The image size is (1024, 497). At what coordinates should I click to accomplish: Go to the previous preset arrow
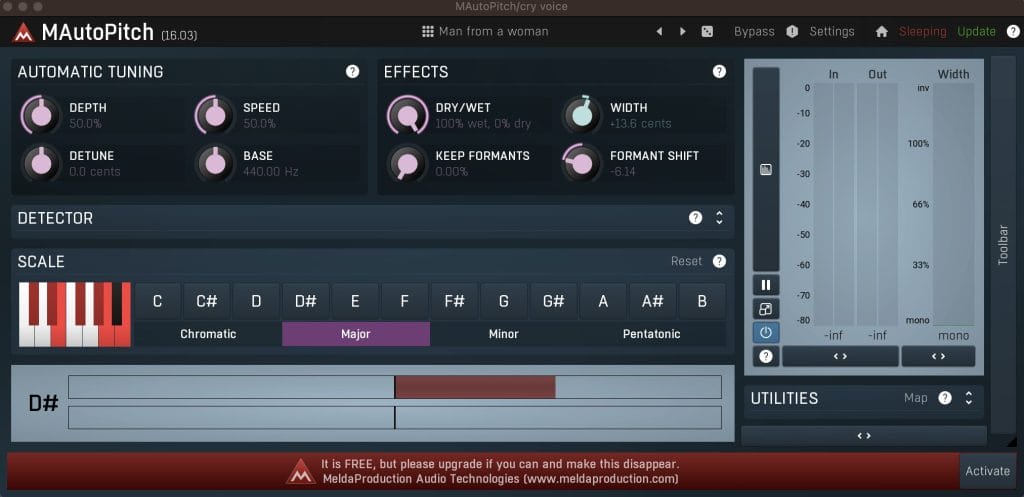[x=659, y=32]
